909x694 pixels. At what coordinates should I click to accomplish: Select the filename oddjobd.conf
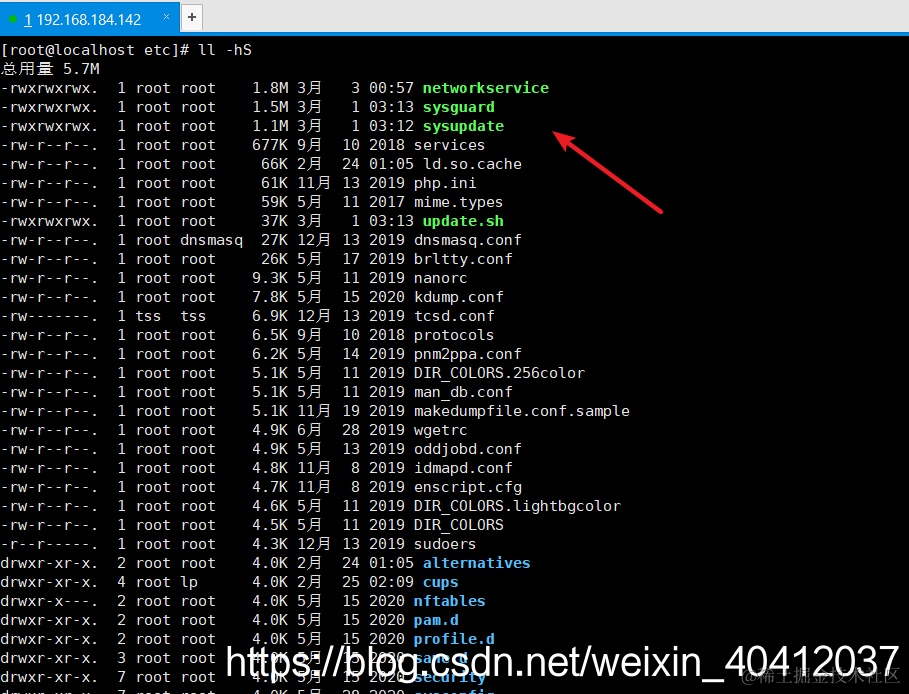click(468, 449)
